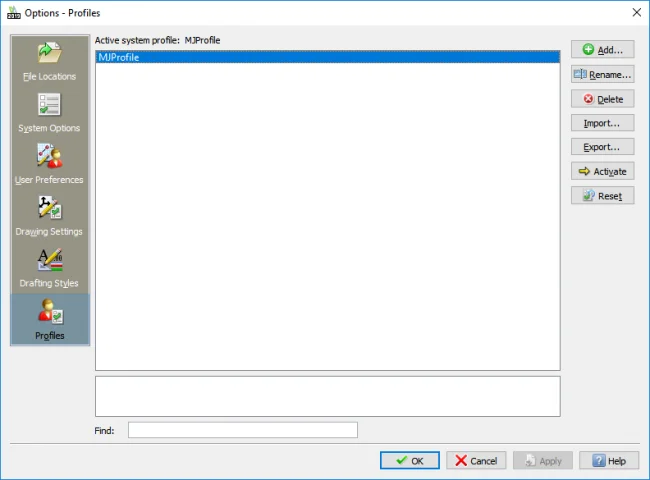The height and width of the screenshot is (480, 650).
Task: Confirm the dialog with OK
Action: (x=409, y=461)
